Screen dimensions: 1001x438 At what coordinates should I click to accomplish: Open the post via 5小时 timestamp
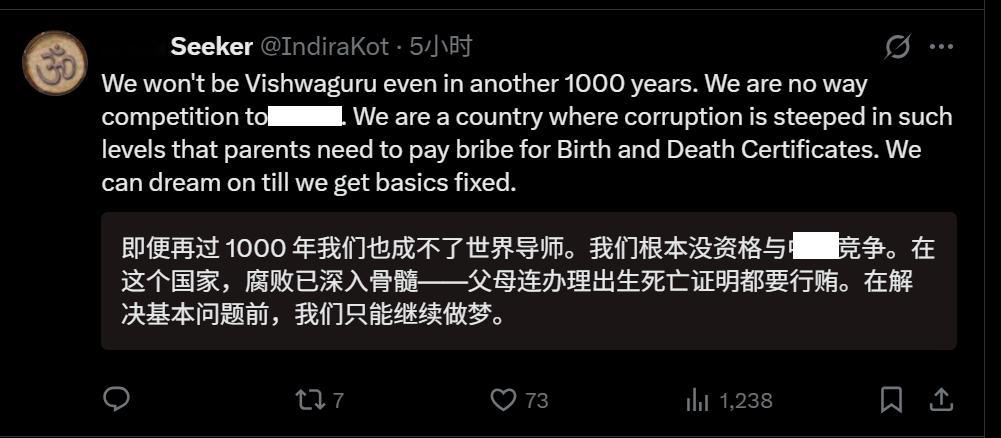click(440, 47)
